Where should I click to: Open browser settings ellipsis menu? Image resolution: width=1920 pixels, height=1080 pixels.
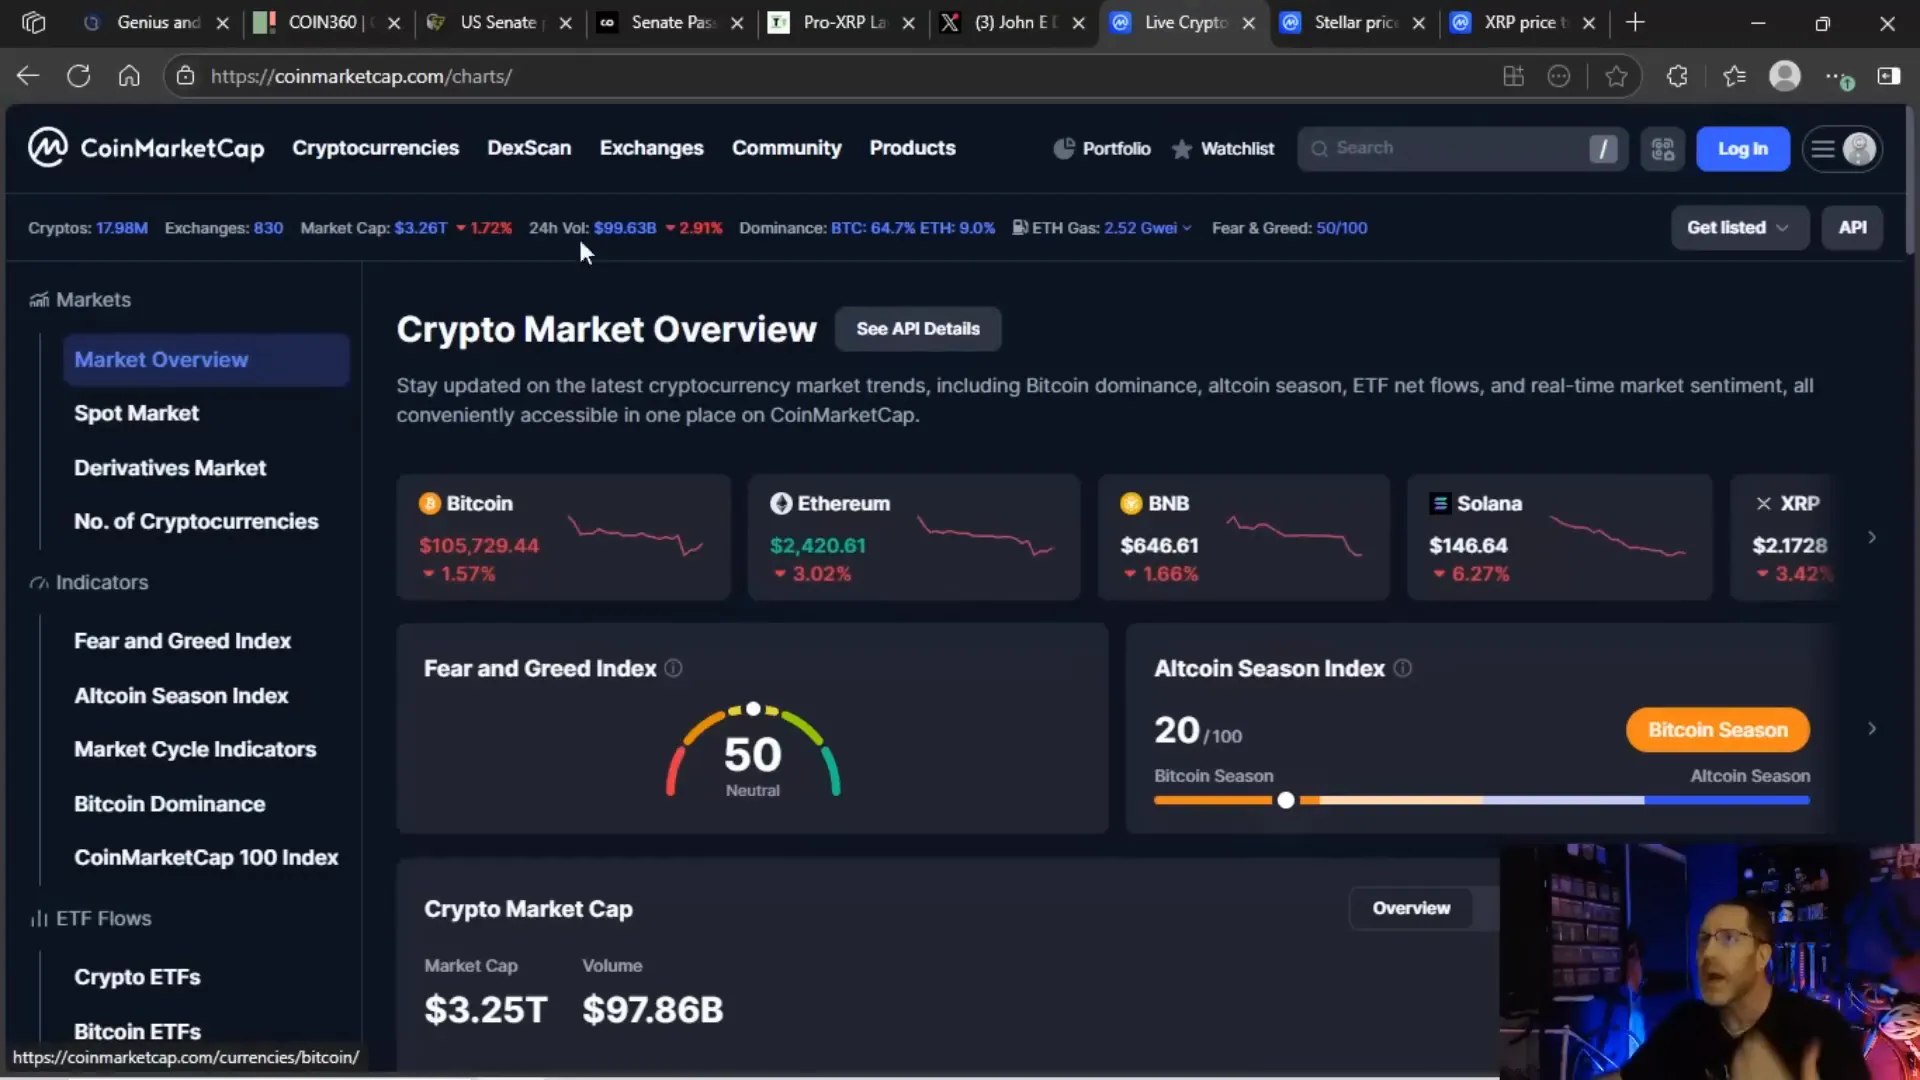click(1837, 76)
